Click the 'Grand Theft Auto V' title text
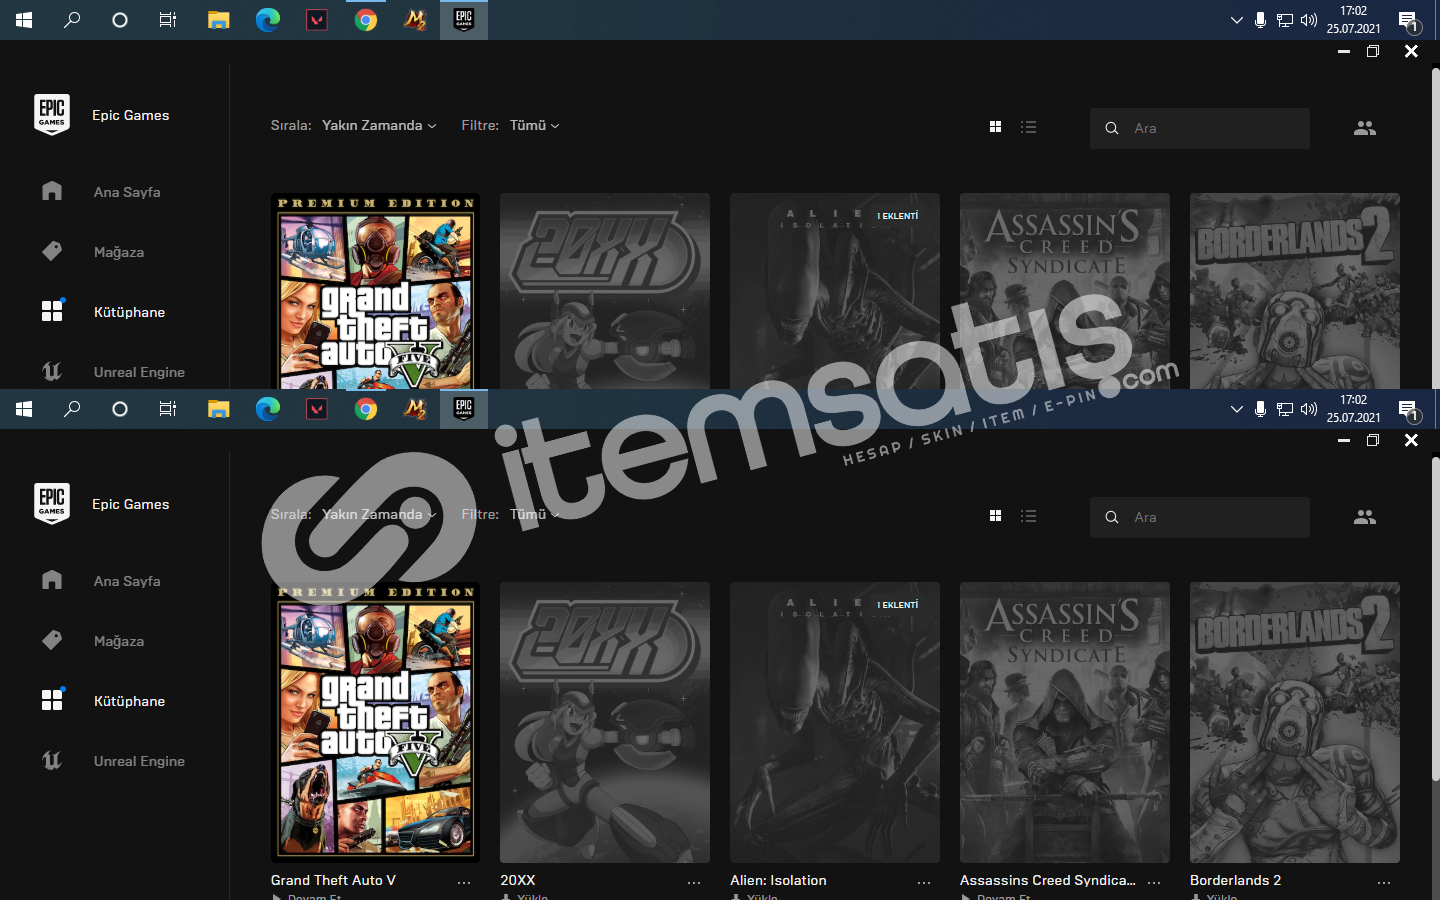This screenshot has width=1440, height=900. (333, 880)
